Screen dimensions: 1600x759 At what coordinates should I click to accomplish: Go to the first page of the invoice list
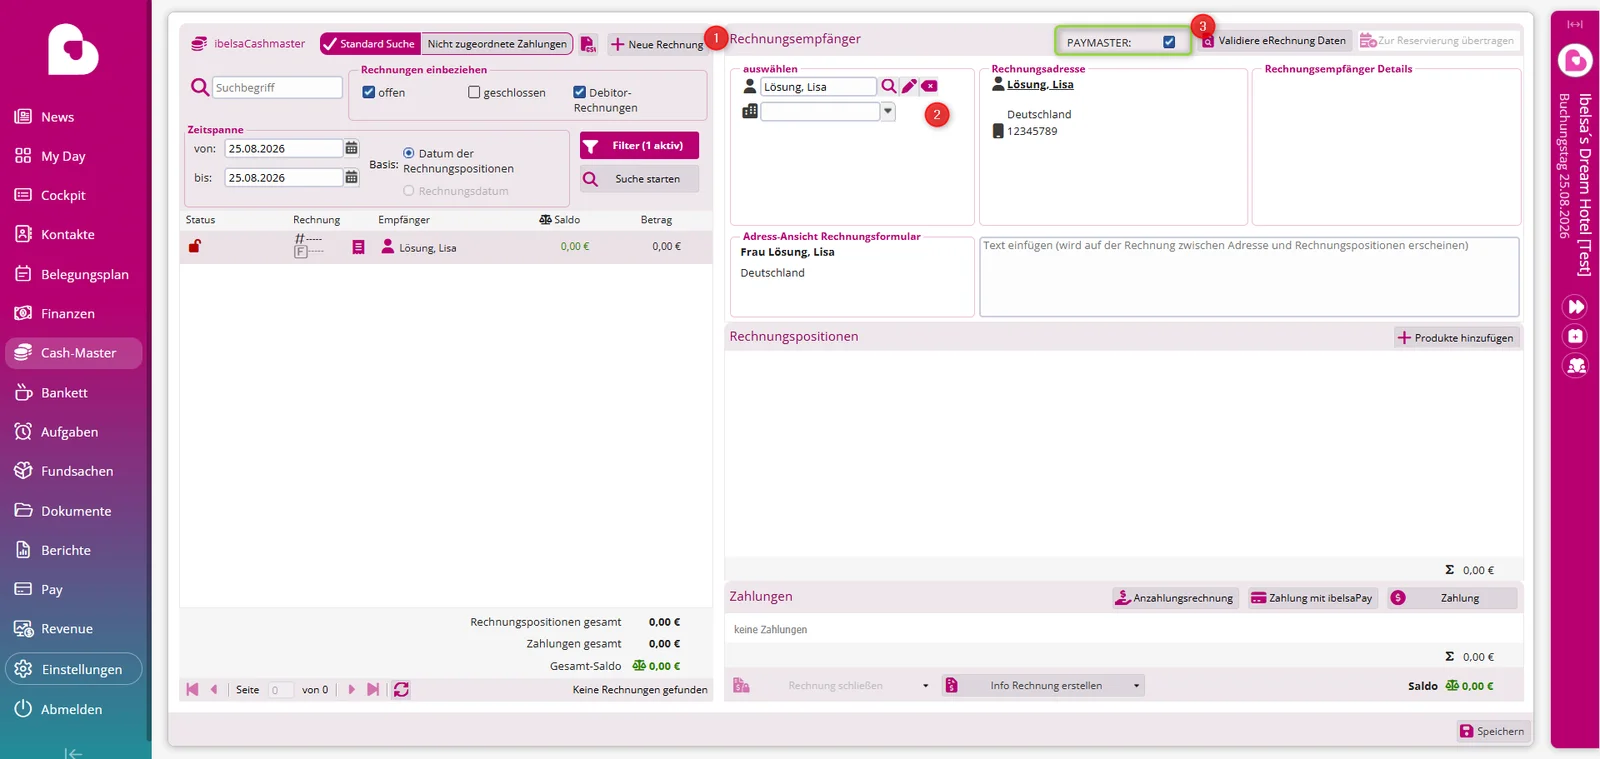[x=192, y=690]
